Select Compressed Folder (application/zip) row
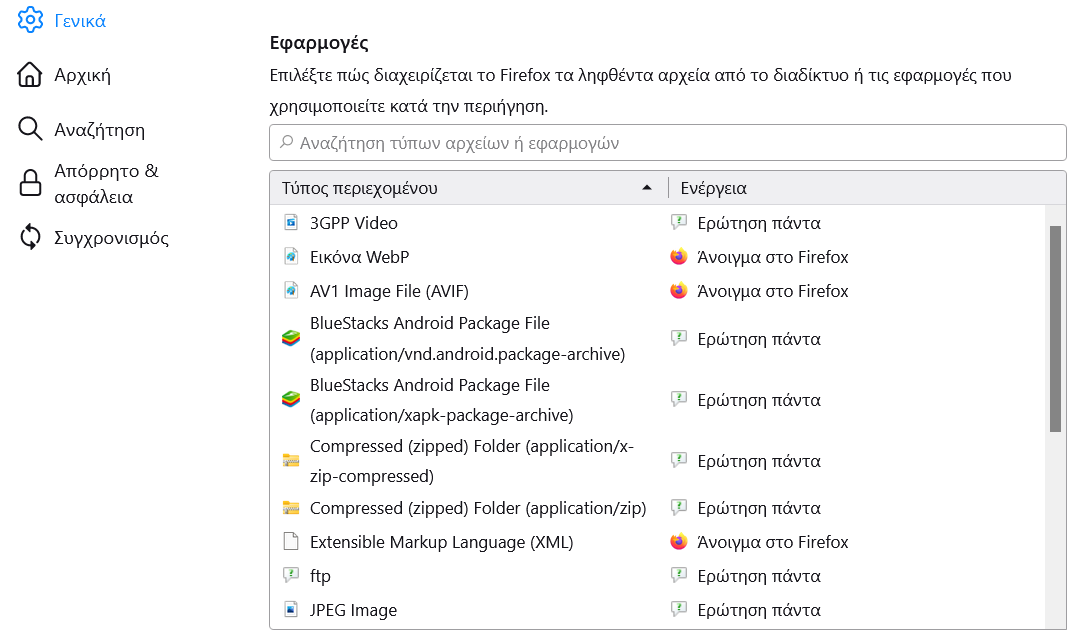Screen dimensions: 1081x643 658,508
